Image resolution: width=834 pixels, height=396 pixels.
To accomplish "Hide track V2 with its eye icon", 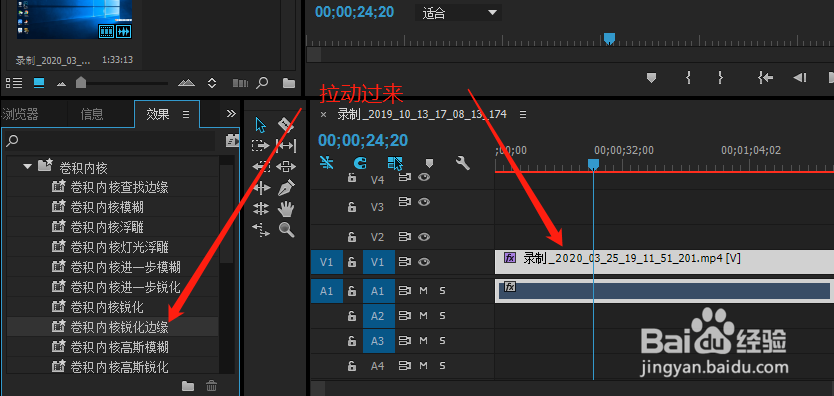I will click(x=423, y=237).
